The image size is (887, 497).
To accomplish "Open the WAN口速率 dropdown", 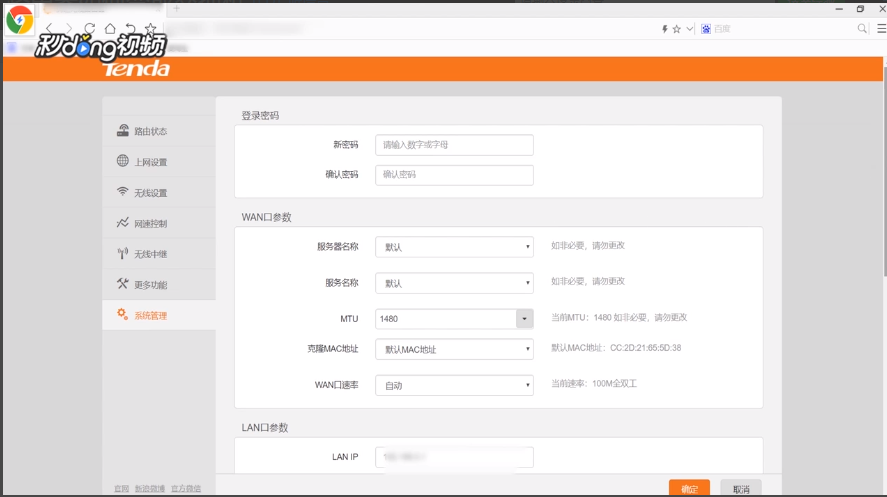I will coord(454,386).
